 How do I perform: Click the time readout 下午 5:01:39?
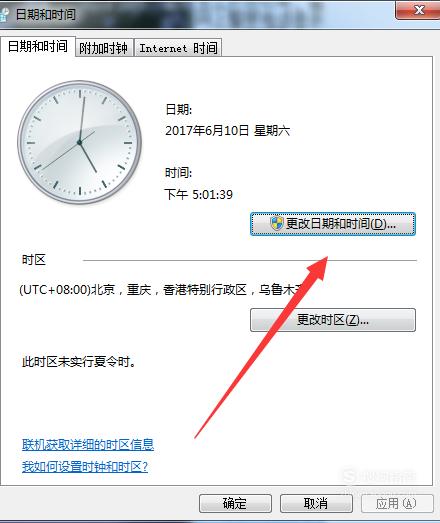198,194
